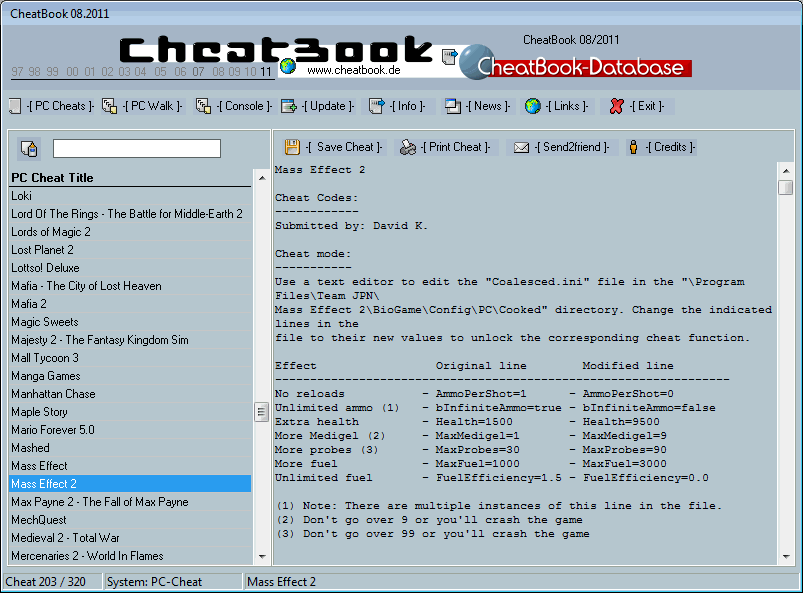Click the News windows icon
803x593 pixels.
[453, 106]
